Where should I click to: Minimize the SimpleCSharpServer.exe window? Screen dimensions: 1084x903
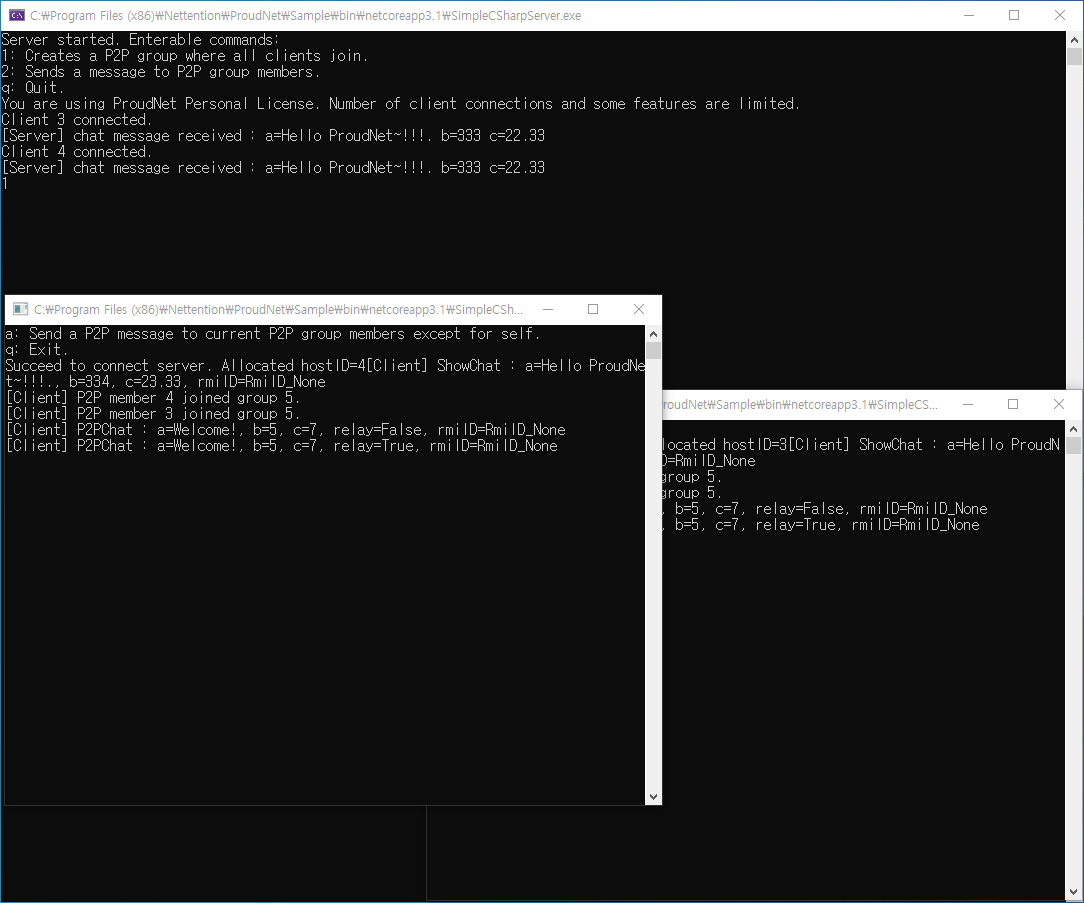point(969,15)
